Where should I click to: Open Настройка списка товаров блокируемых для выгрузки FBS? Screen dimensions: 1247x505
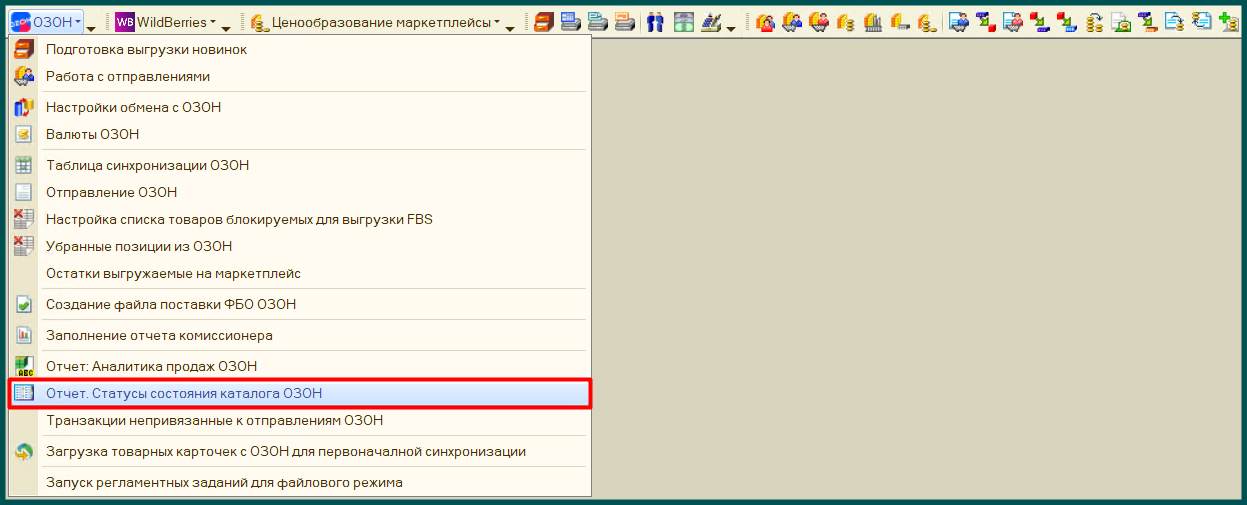click(300, 219)
